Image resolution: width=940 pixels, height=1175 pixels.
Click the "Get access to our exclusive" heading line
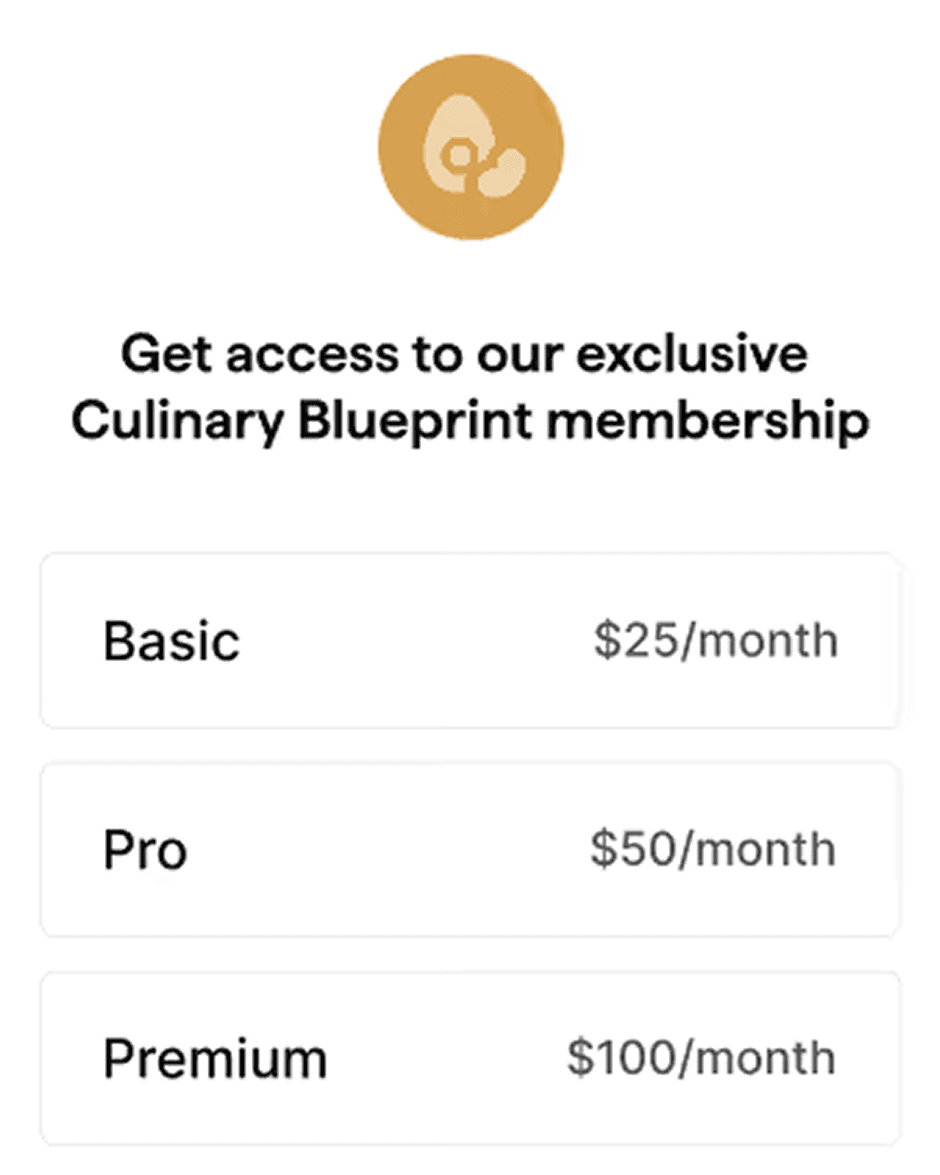coord(465,354)
